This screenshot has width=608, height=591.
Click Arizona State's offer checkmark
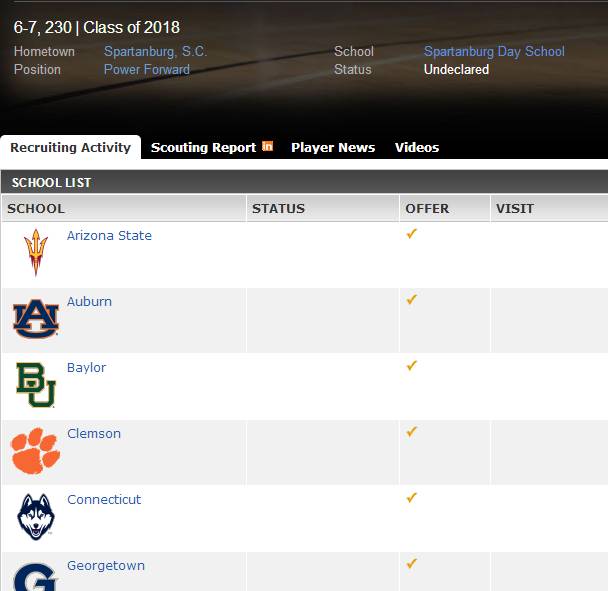(x=411, y=233)
